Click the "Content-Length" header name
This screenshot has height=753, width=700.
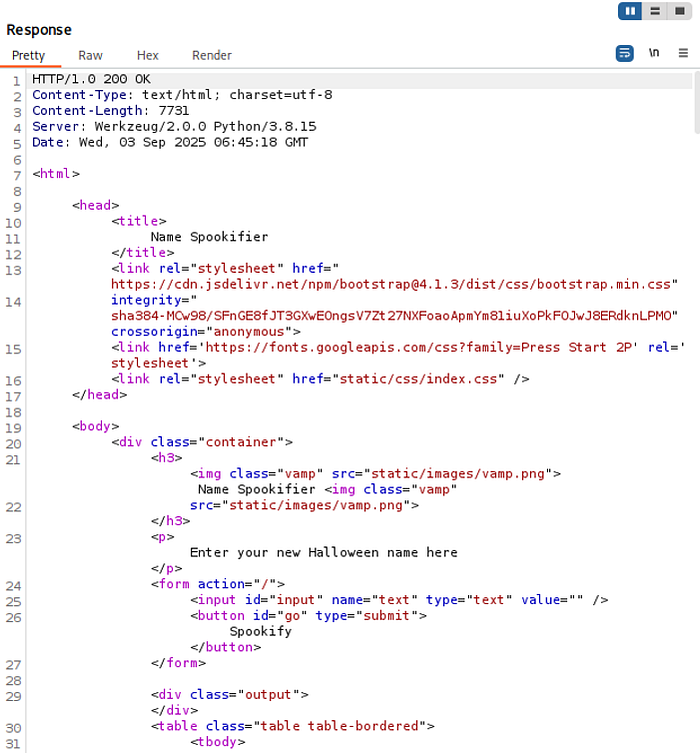point(87,111)
